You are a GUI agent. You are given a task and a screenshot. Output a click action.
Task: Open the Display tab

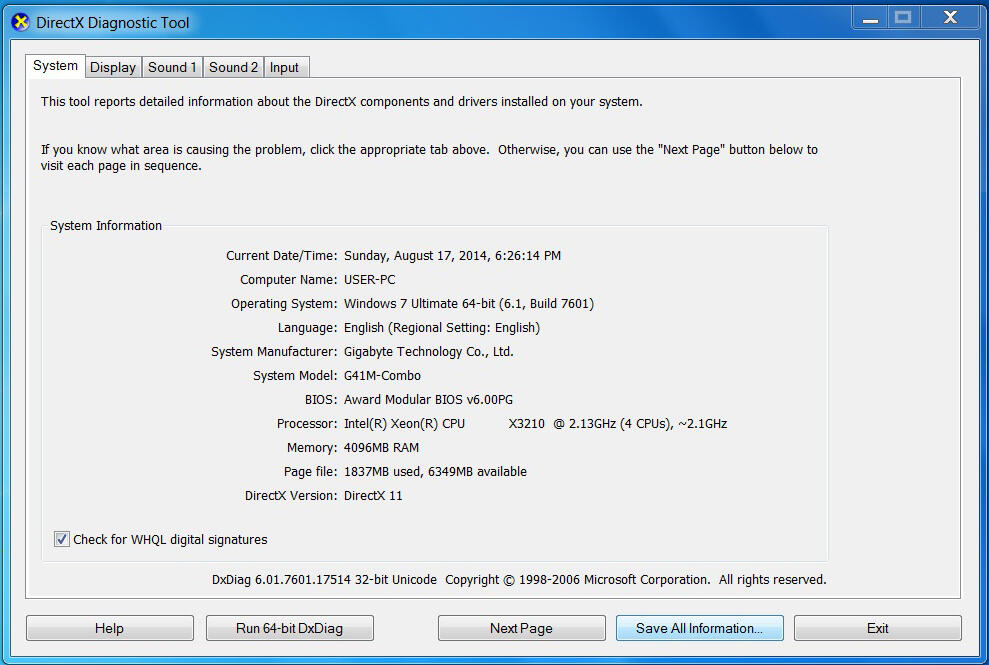pyautogui.click(x=113, y=68)
